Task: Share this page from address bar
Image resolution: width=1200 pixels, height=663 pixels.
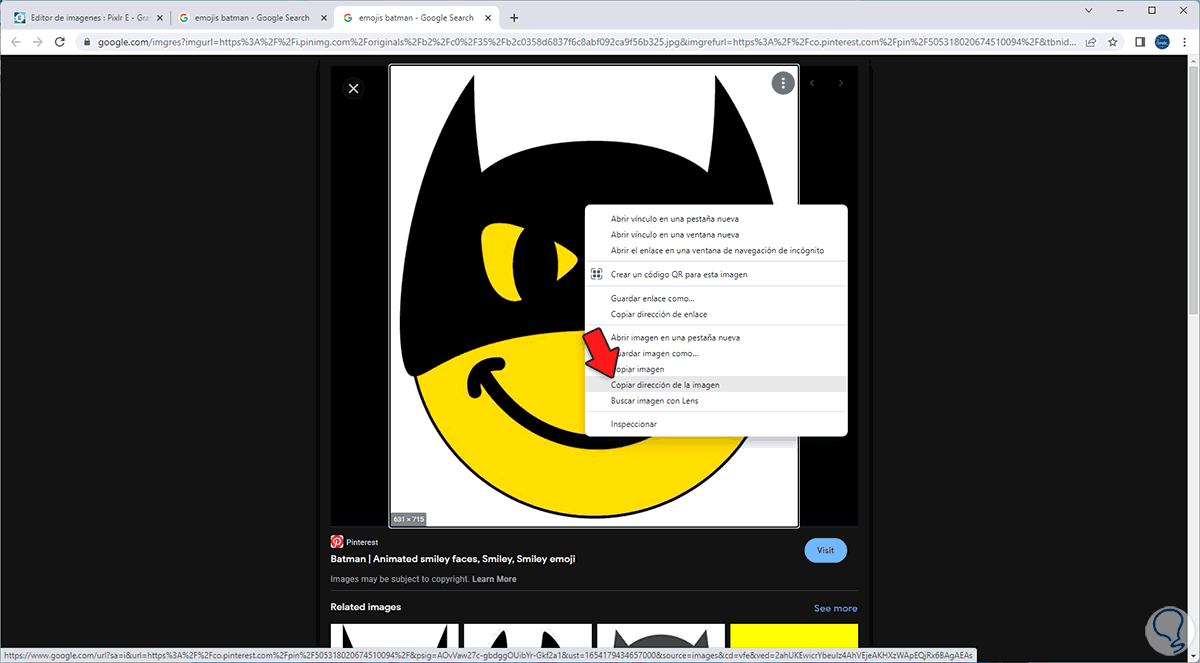Action: coord(1089,42)
